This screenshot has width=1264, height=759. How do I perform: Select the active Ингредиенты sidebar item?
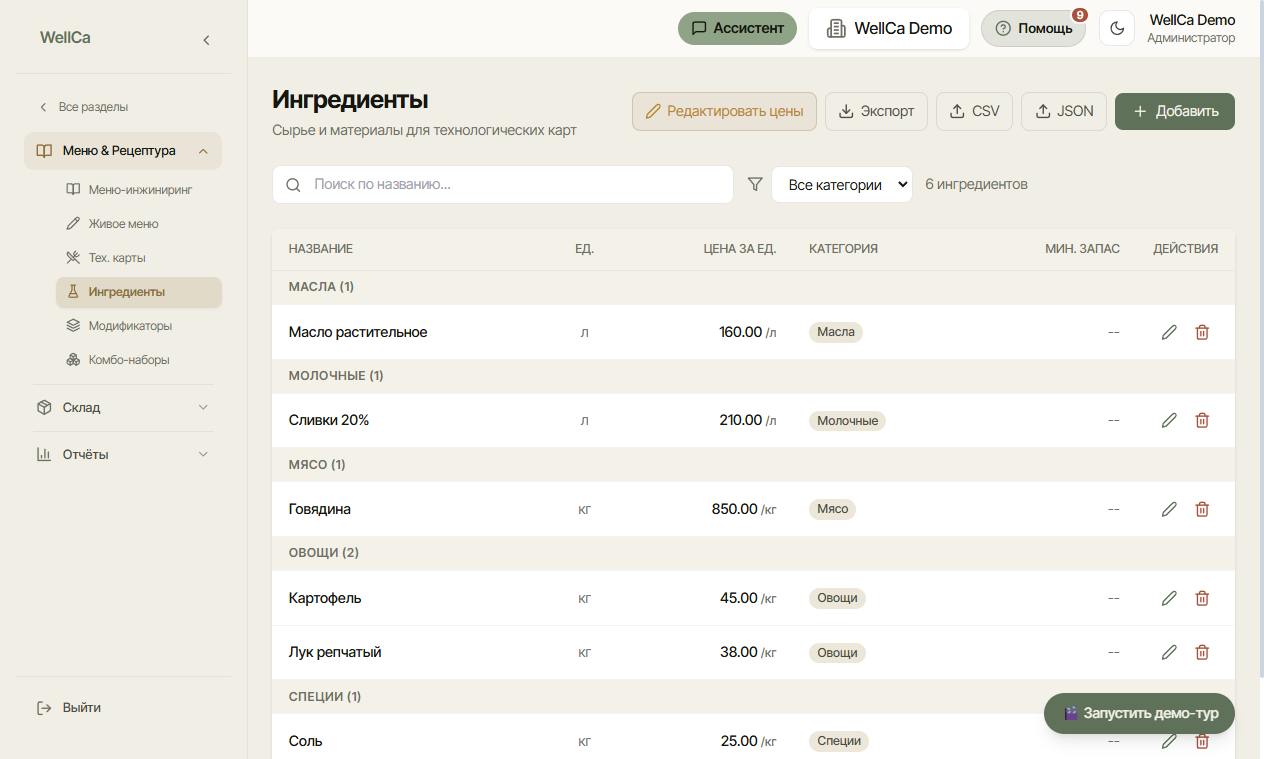(x=139, y=292)
